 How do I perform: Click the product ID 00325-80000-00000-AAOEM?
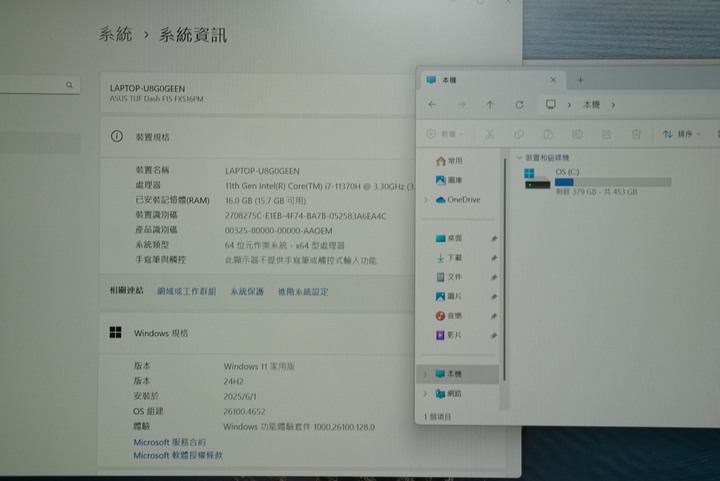(x=279, y=230)
